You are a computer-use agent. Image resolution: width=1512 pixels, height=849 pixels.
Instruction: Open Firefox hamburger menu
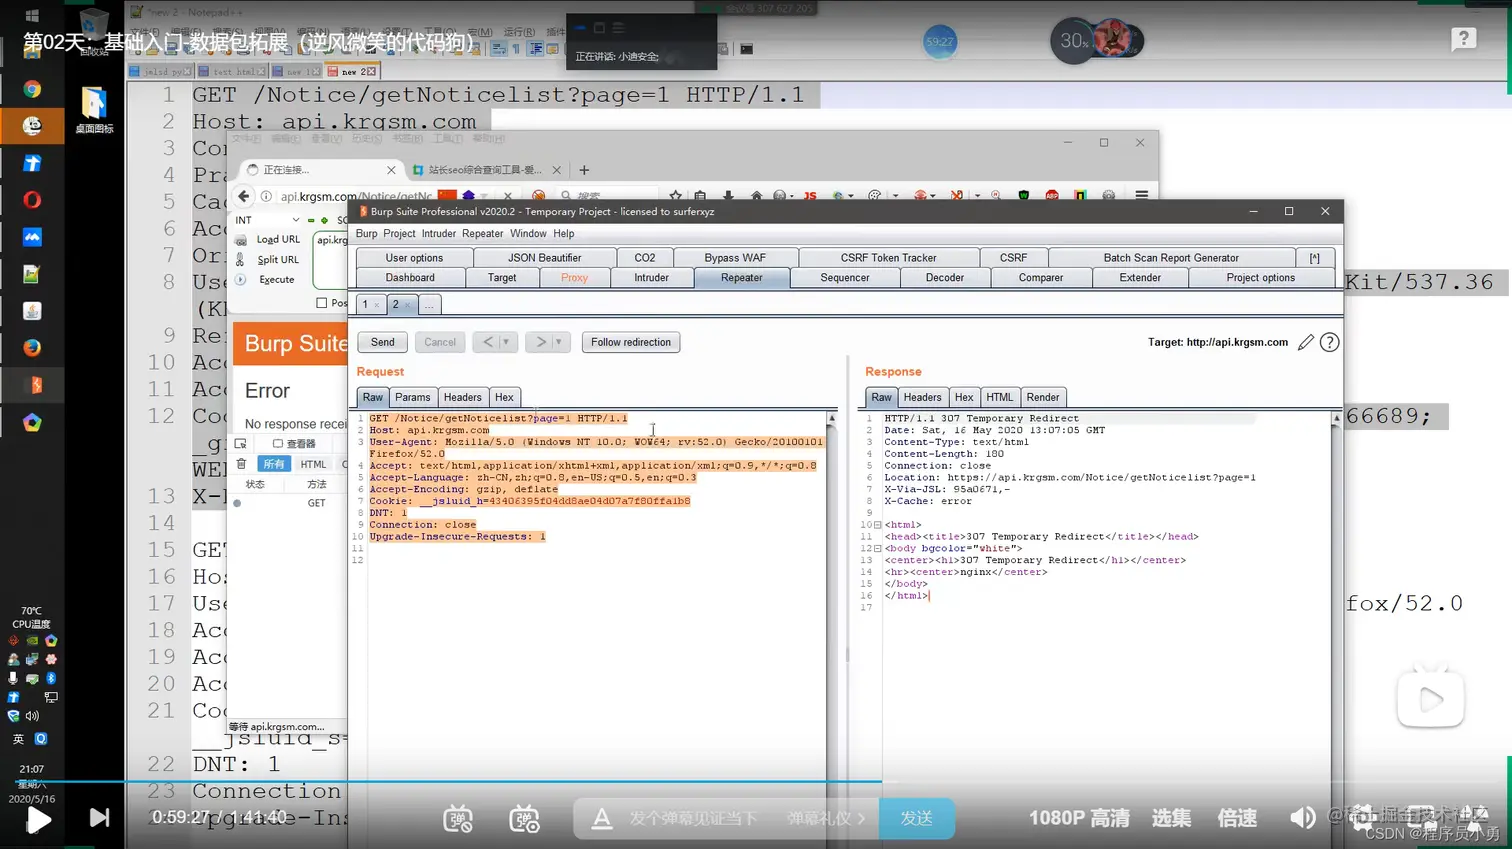1141,196
